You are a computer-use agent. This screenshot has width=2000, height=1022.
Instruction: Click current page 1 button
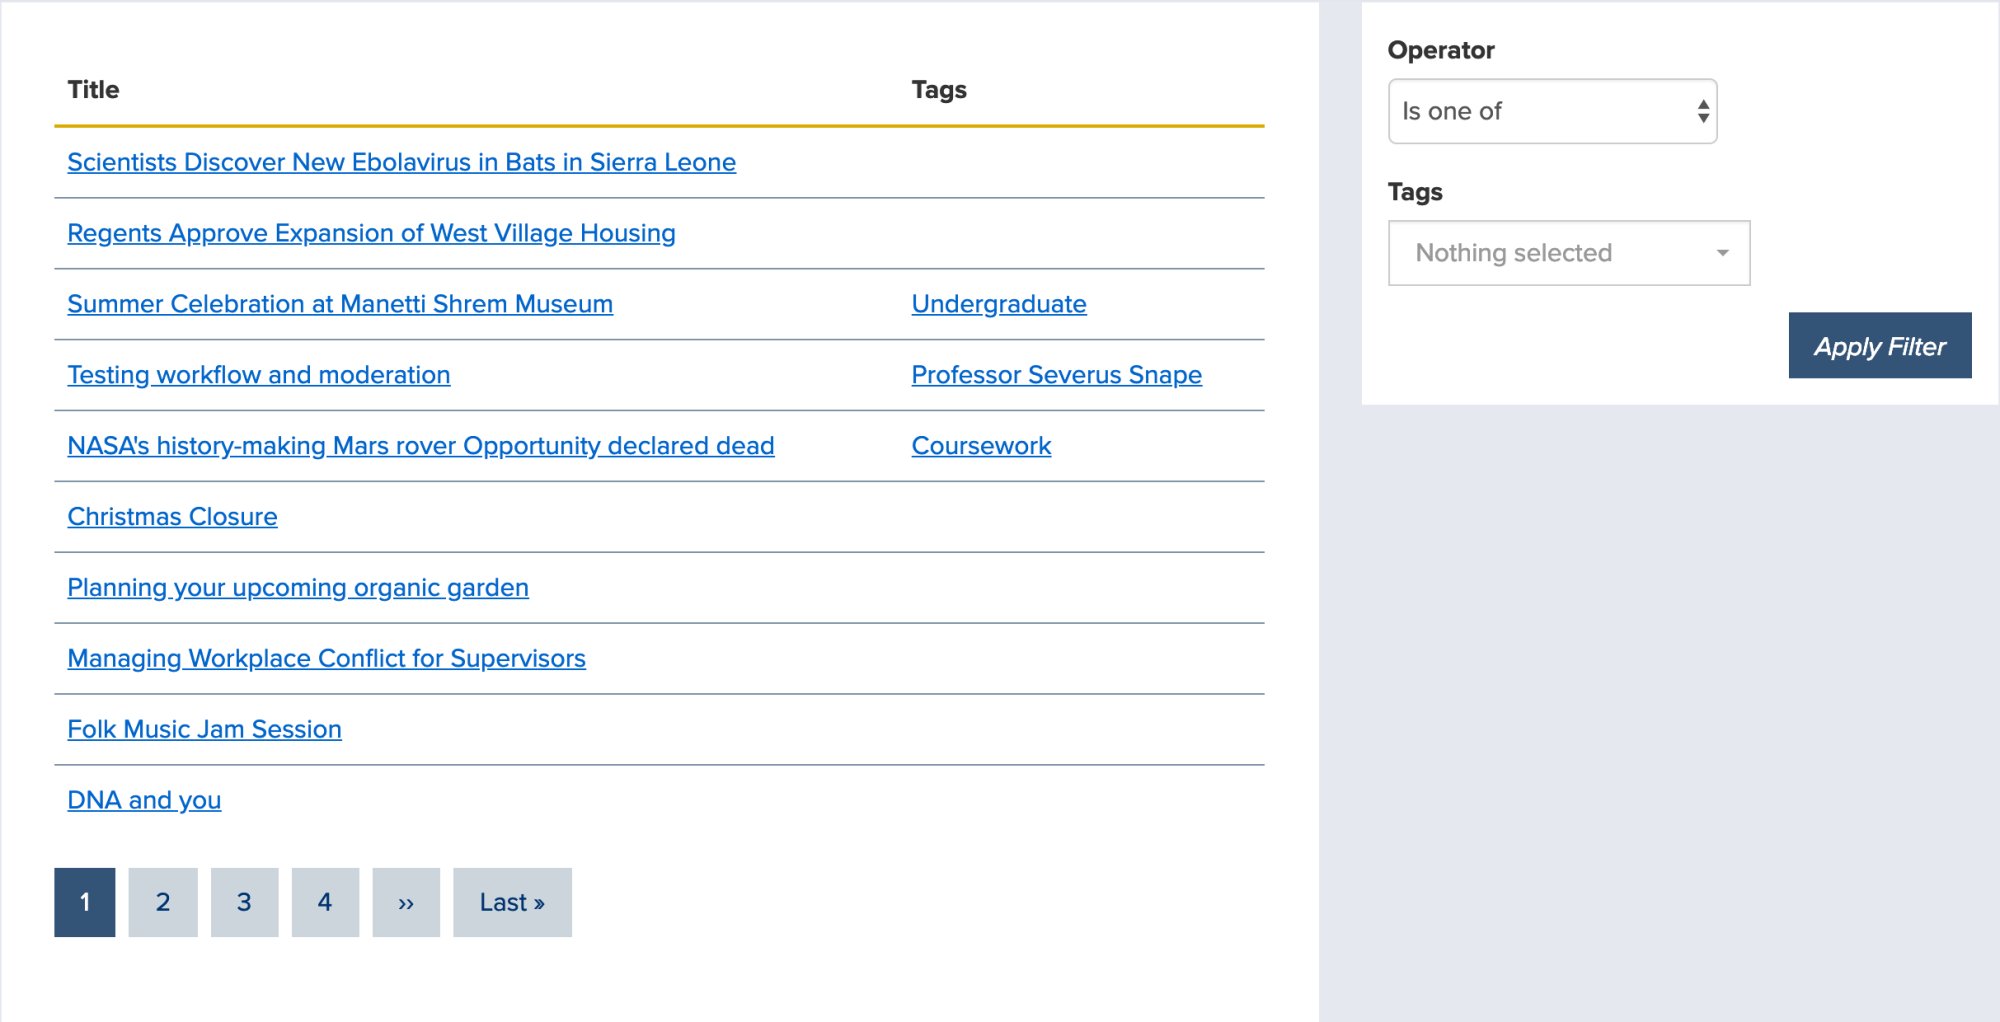[85, 902]
